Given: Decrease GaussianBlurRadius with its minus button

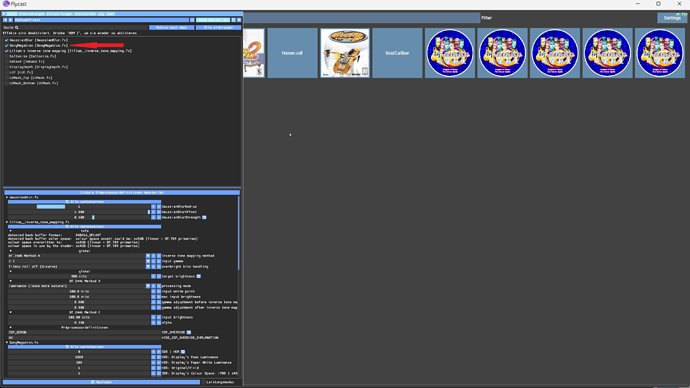Looking at the screenshot, I should (154, 206).
